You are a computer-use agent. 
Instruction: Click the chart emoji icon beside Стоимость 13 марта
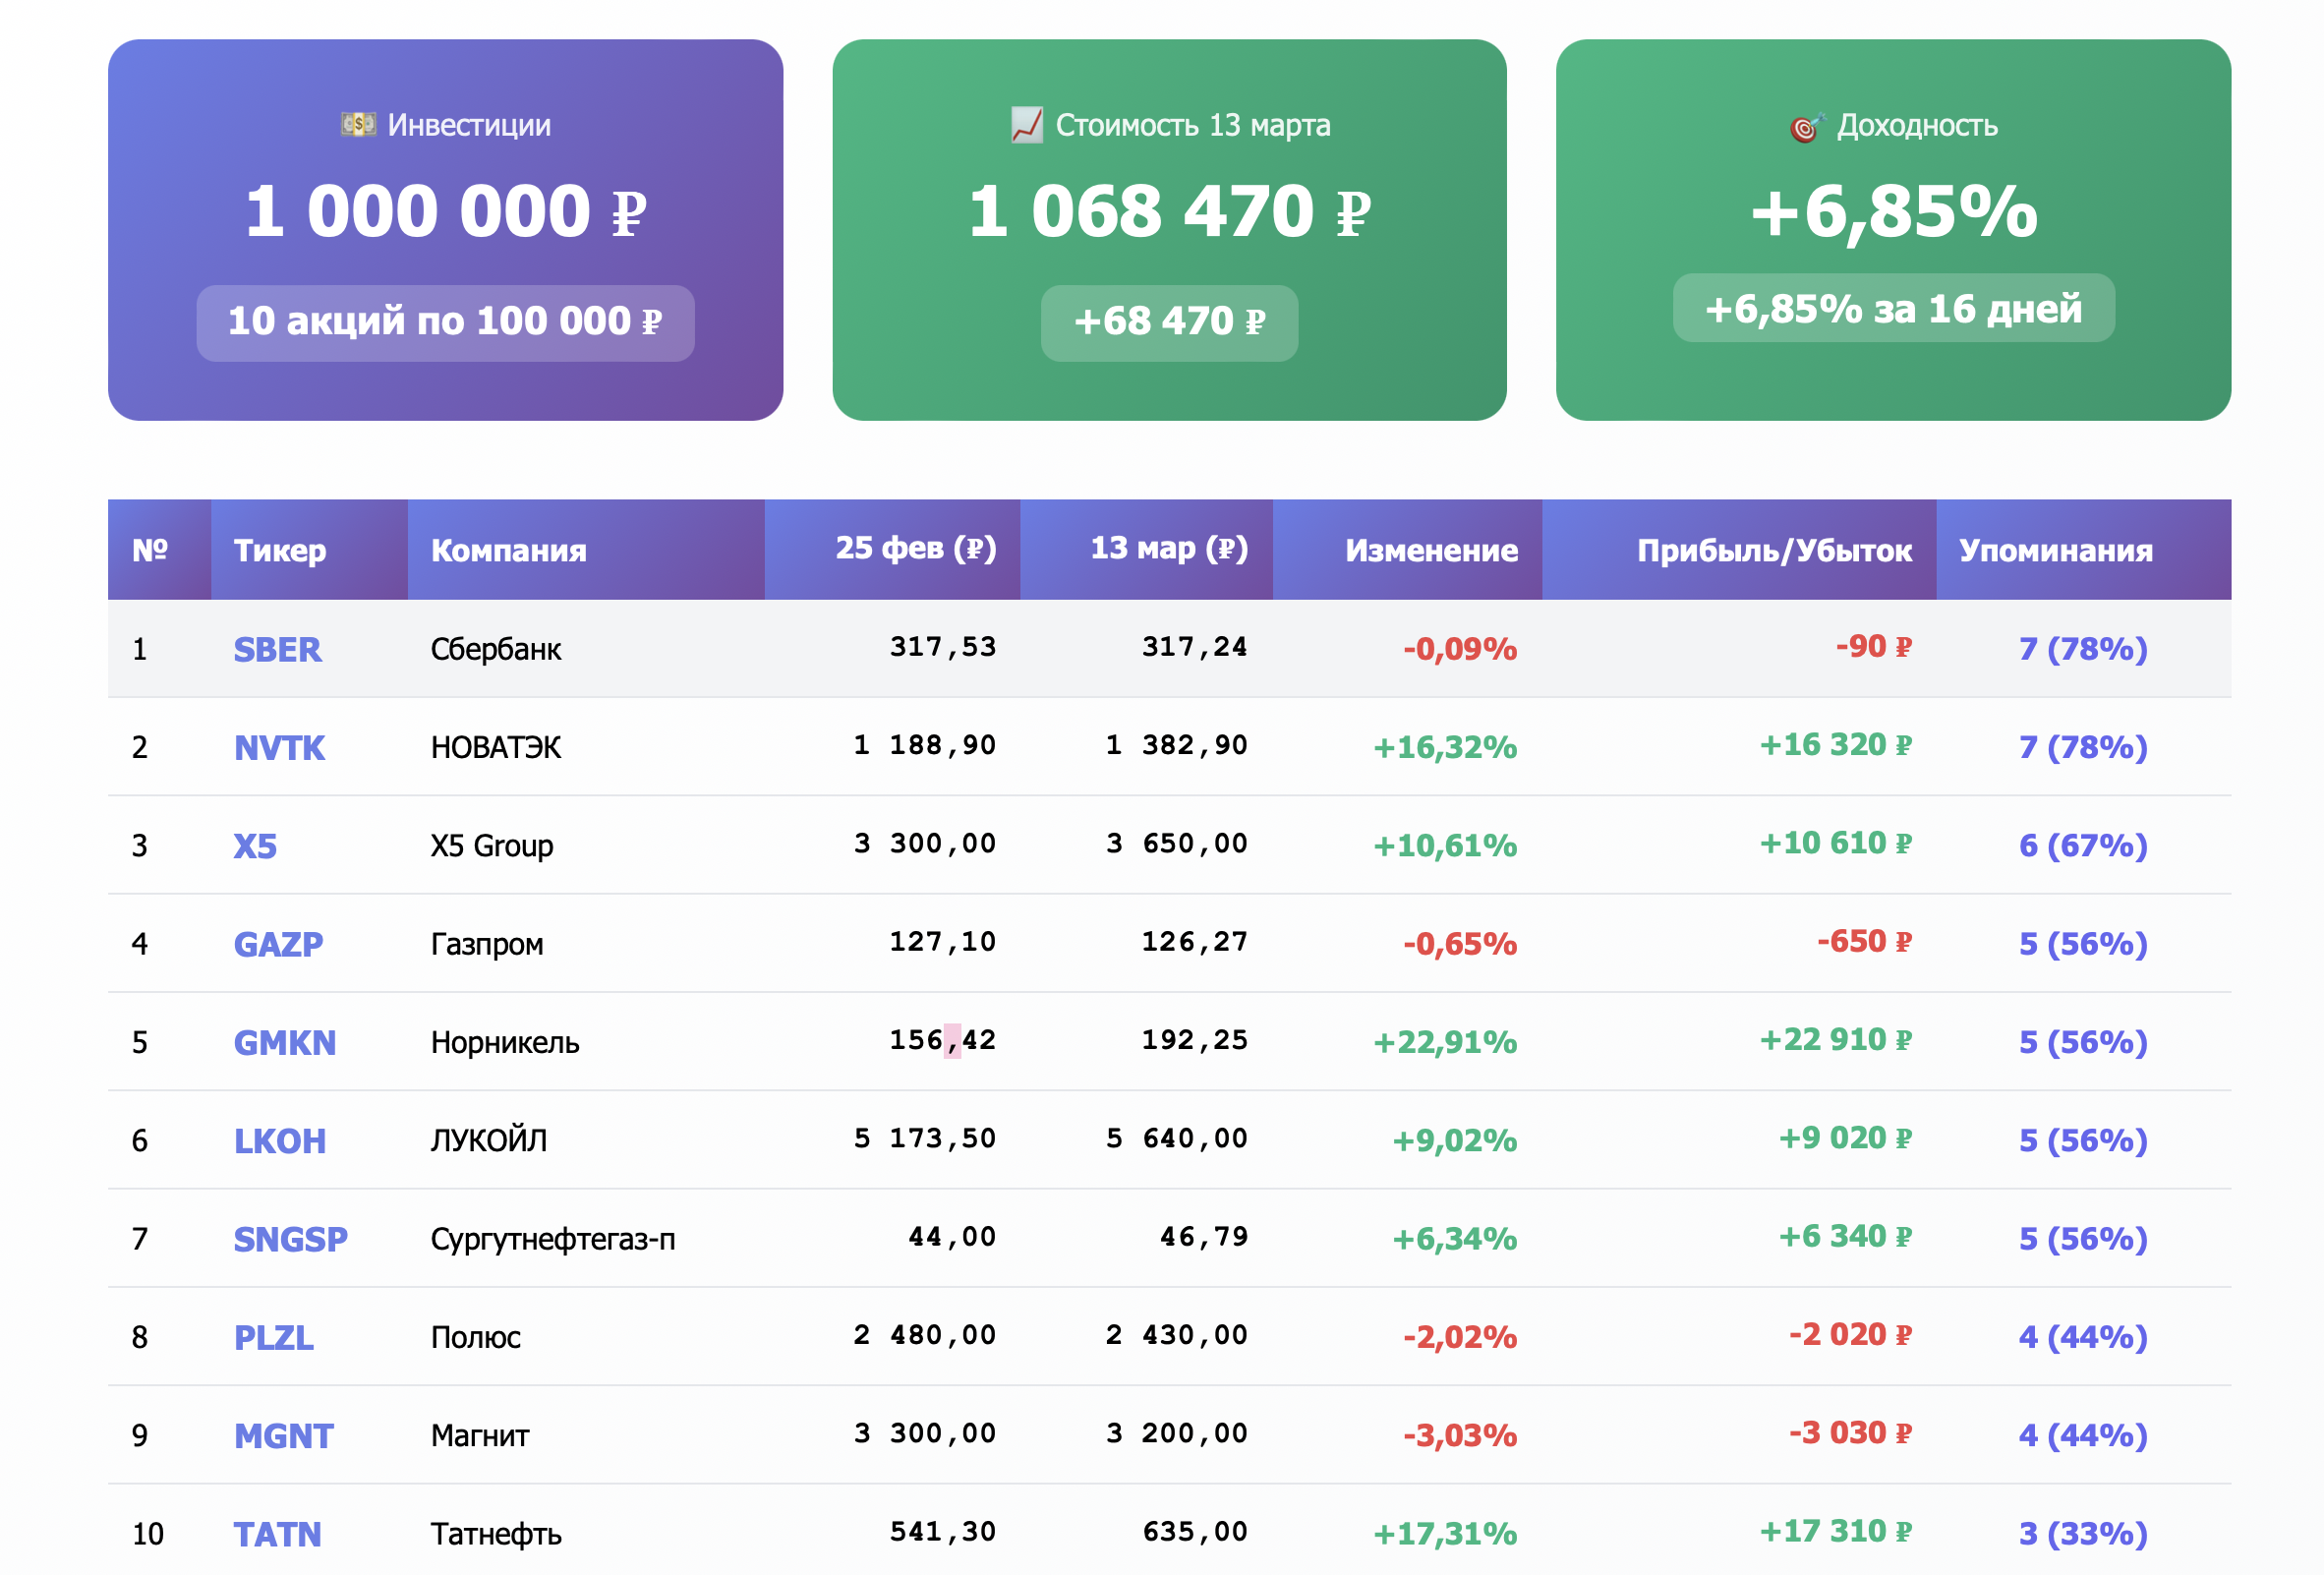point(1026,125)
